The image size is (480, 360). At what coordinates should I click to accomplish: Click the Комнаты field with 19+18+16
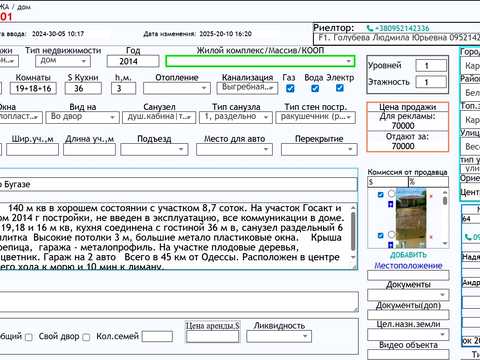[x=33, y=88]
